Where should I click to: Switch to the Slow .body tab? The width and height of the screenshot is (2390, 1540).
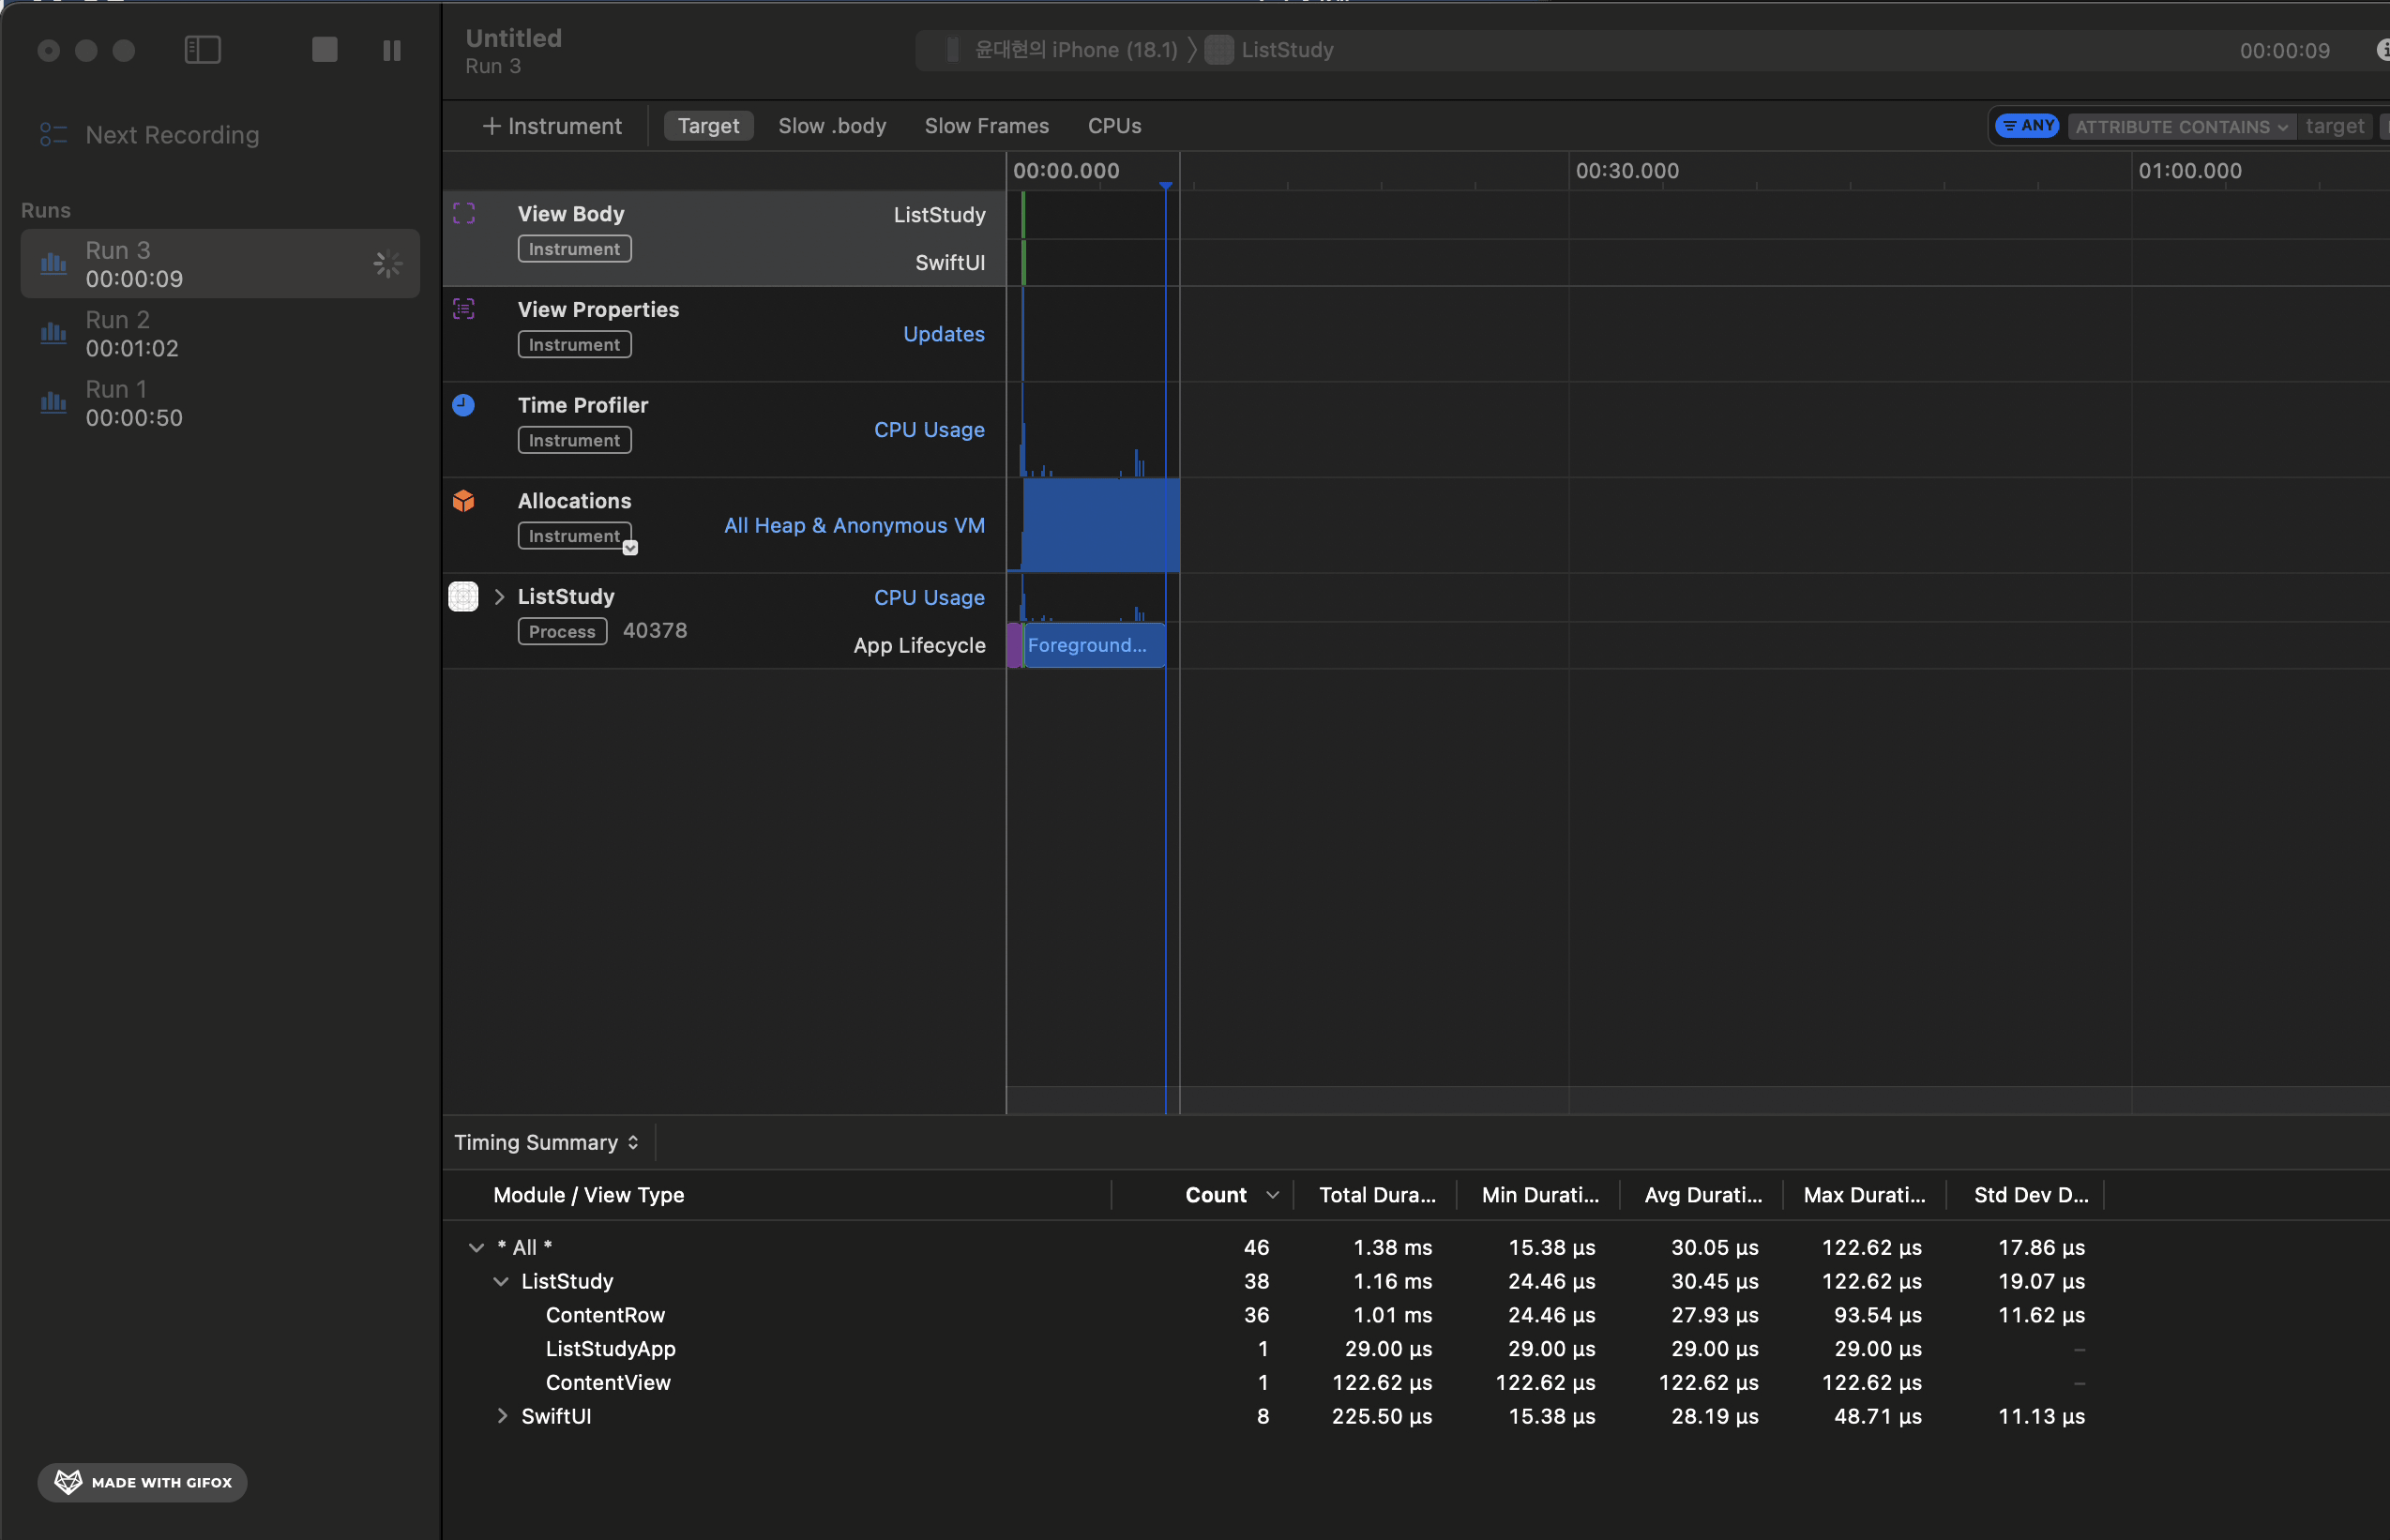click(x=833, y=126)
